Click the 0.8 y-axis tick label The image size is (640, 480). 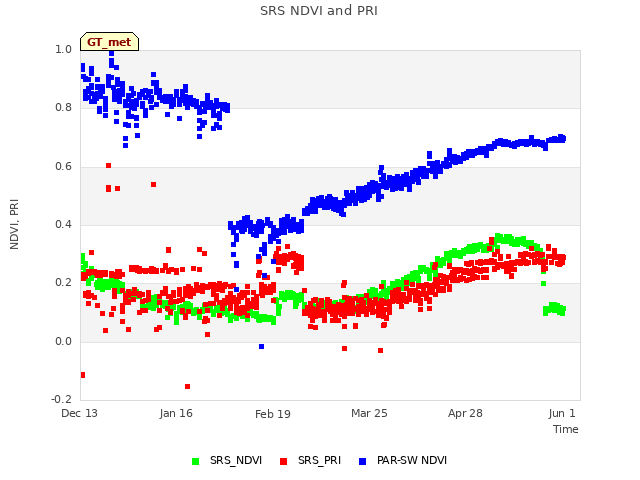pyautogui.click(x=63, y=108)
